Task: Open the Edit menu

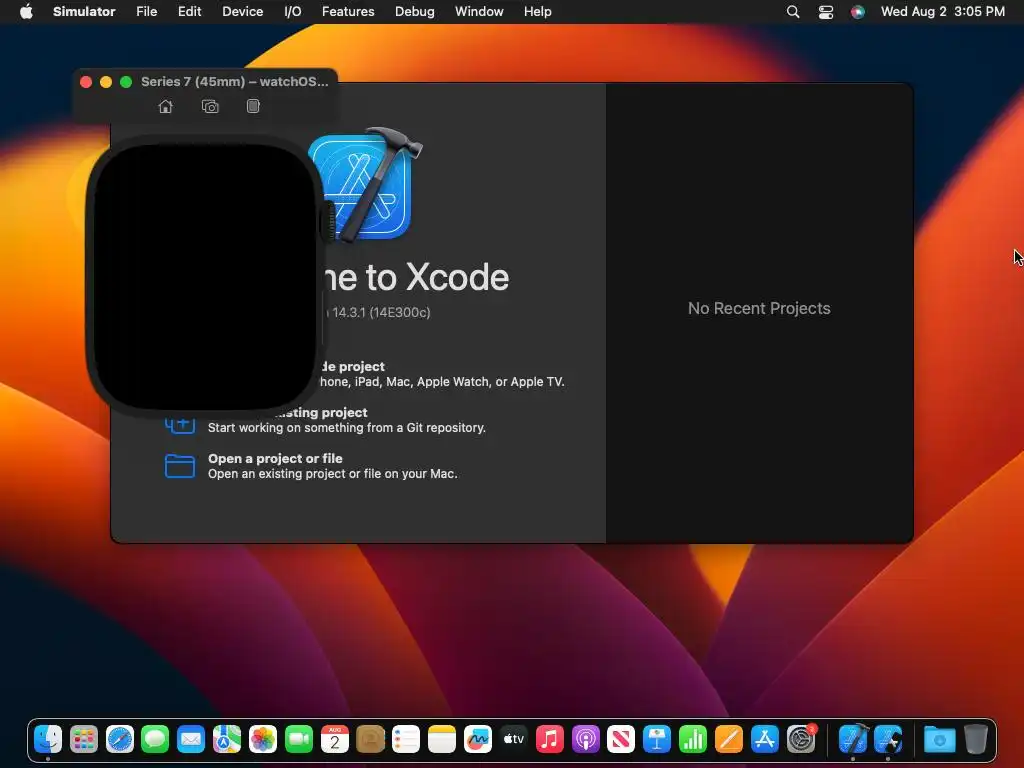Action: [x=189, y=11]
